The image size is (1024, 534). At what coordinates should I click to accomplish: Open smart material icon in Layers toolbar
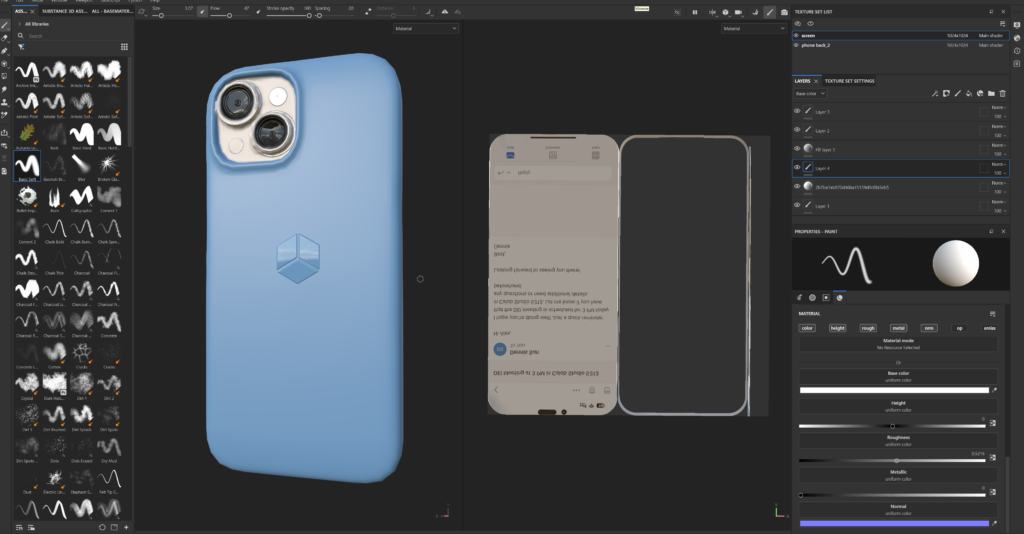click(980, 93)
